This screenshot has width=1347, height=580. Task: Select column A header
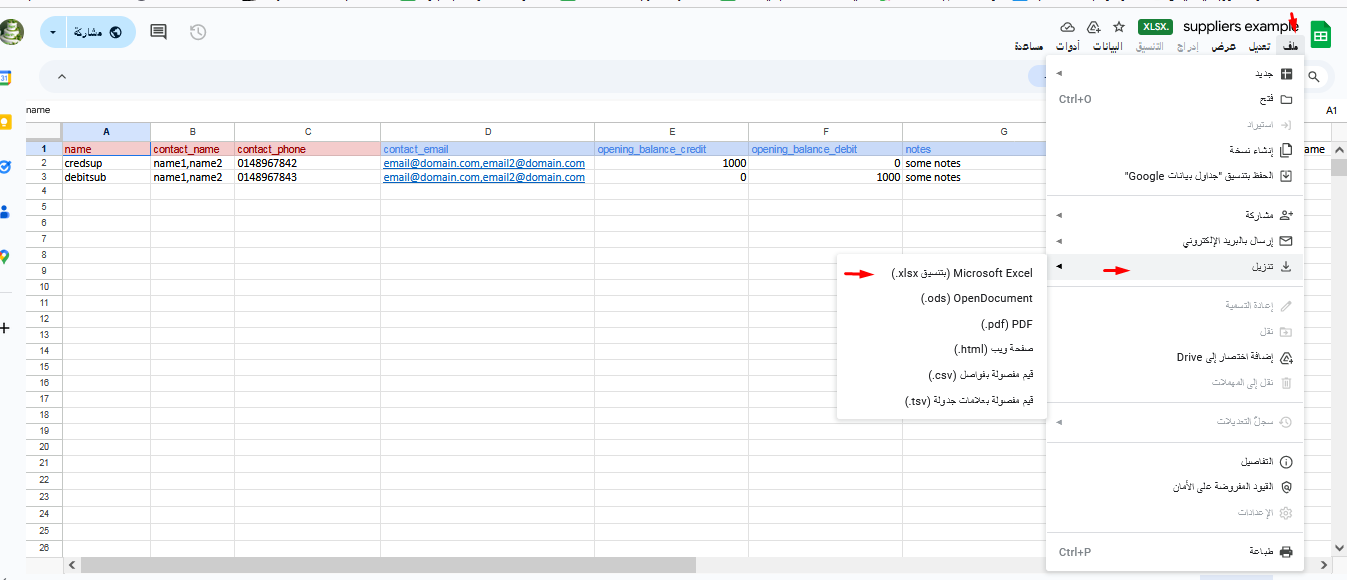pyautogui.click(x=106, y=132)
